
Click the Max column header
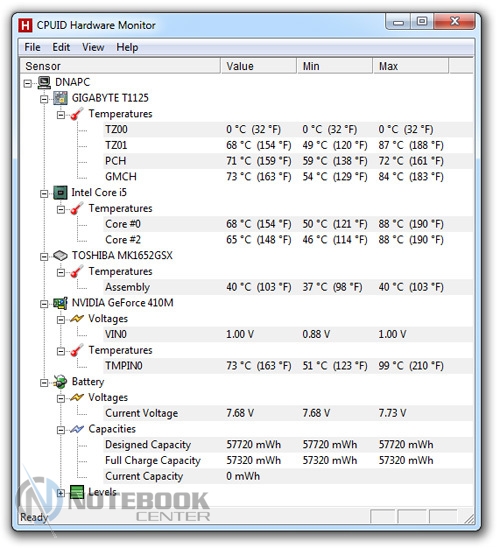[x=411, y=66]
